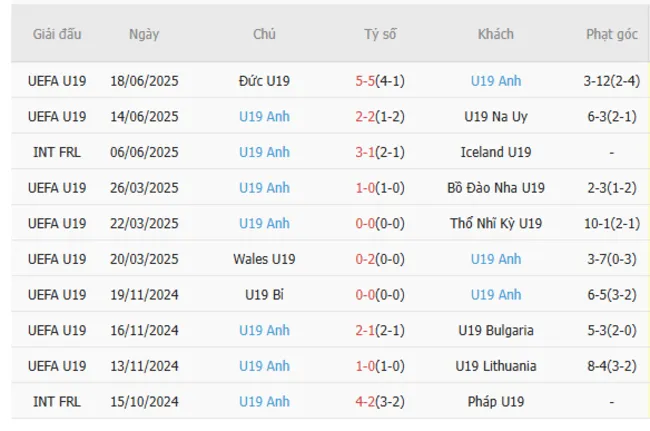The image size is (650, 431).
Task: Select the U19 Bỉ home team
Action: [265, 294]
